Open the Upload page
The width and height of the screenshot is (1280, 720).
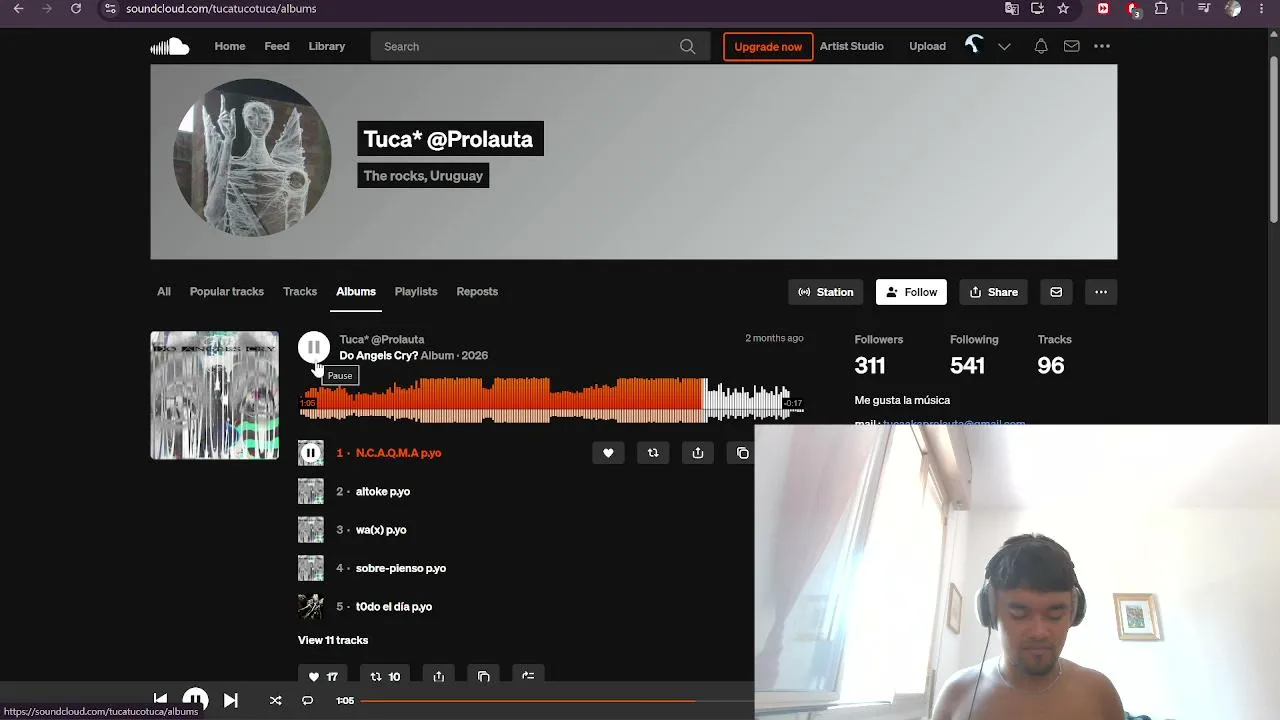(927, 46)
